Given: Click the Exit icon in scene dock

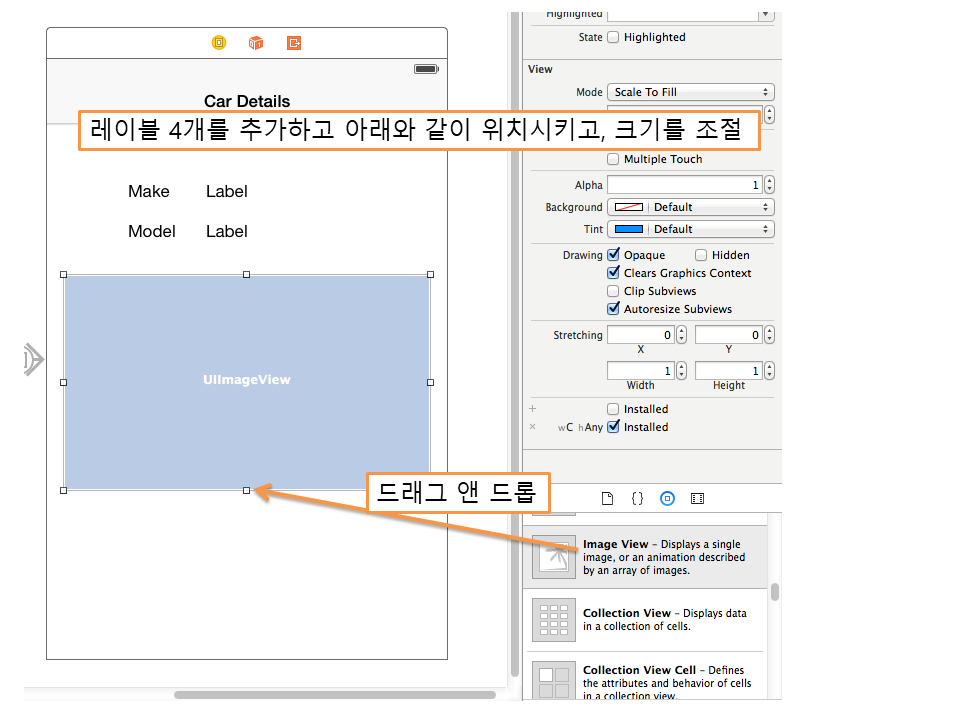Looking at the screenshot, I should [x=294, y=43].
